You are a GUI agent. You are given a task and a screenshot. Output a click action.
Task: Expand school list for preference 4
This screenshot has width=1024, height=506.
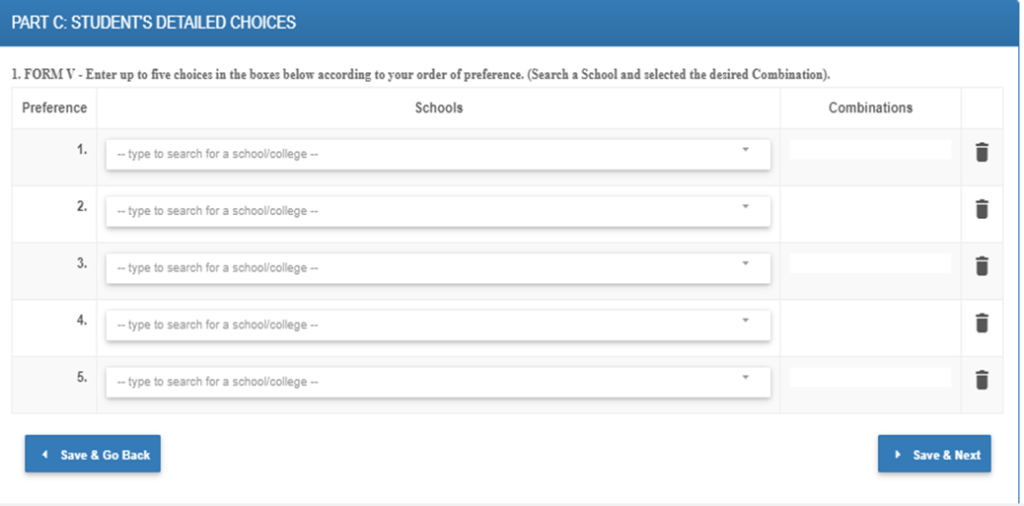745,321
